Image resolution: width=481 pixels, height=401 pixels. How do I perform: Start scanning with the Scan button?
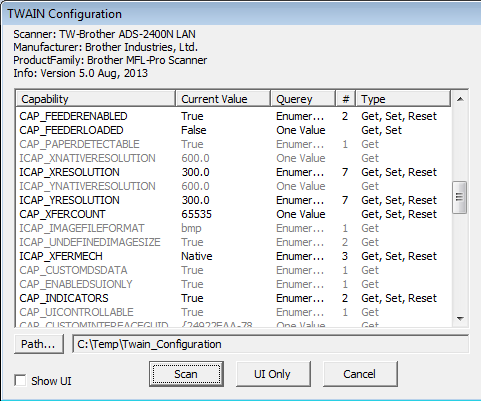(x=186, y=374)
